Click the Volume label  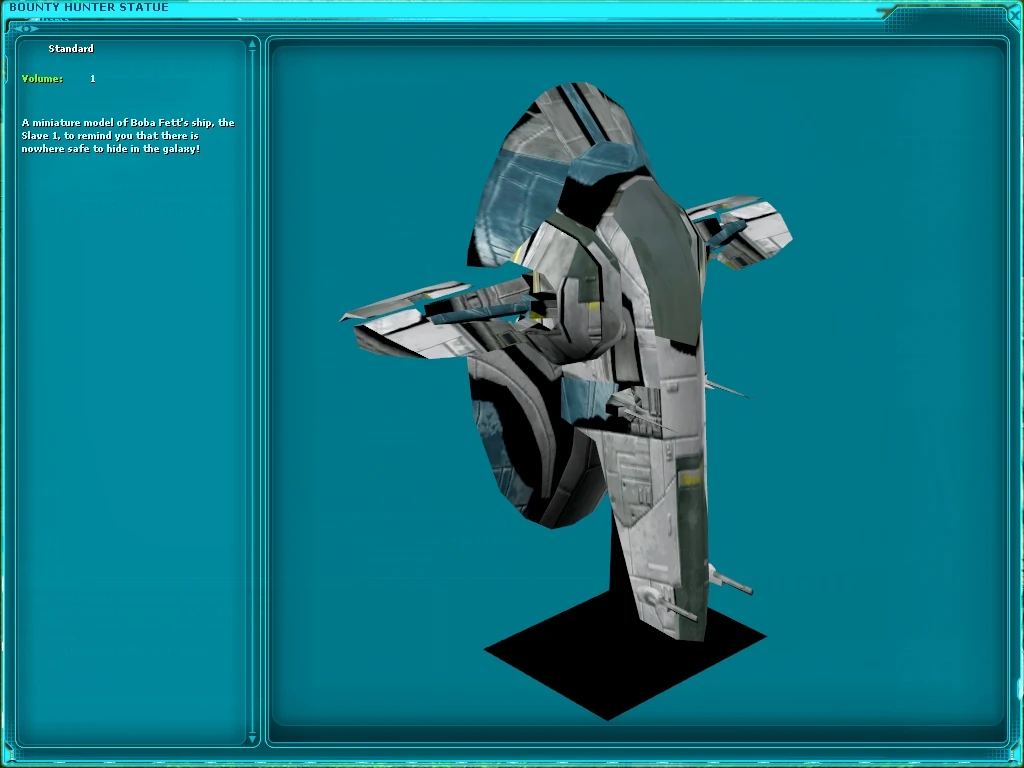click(41, 78)
